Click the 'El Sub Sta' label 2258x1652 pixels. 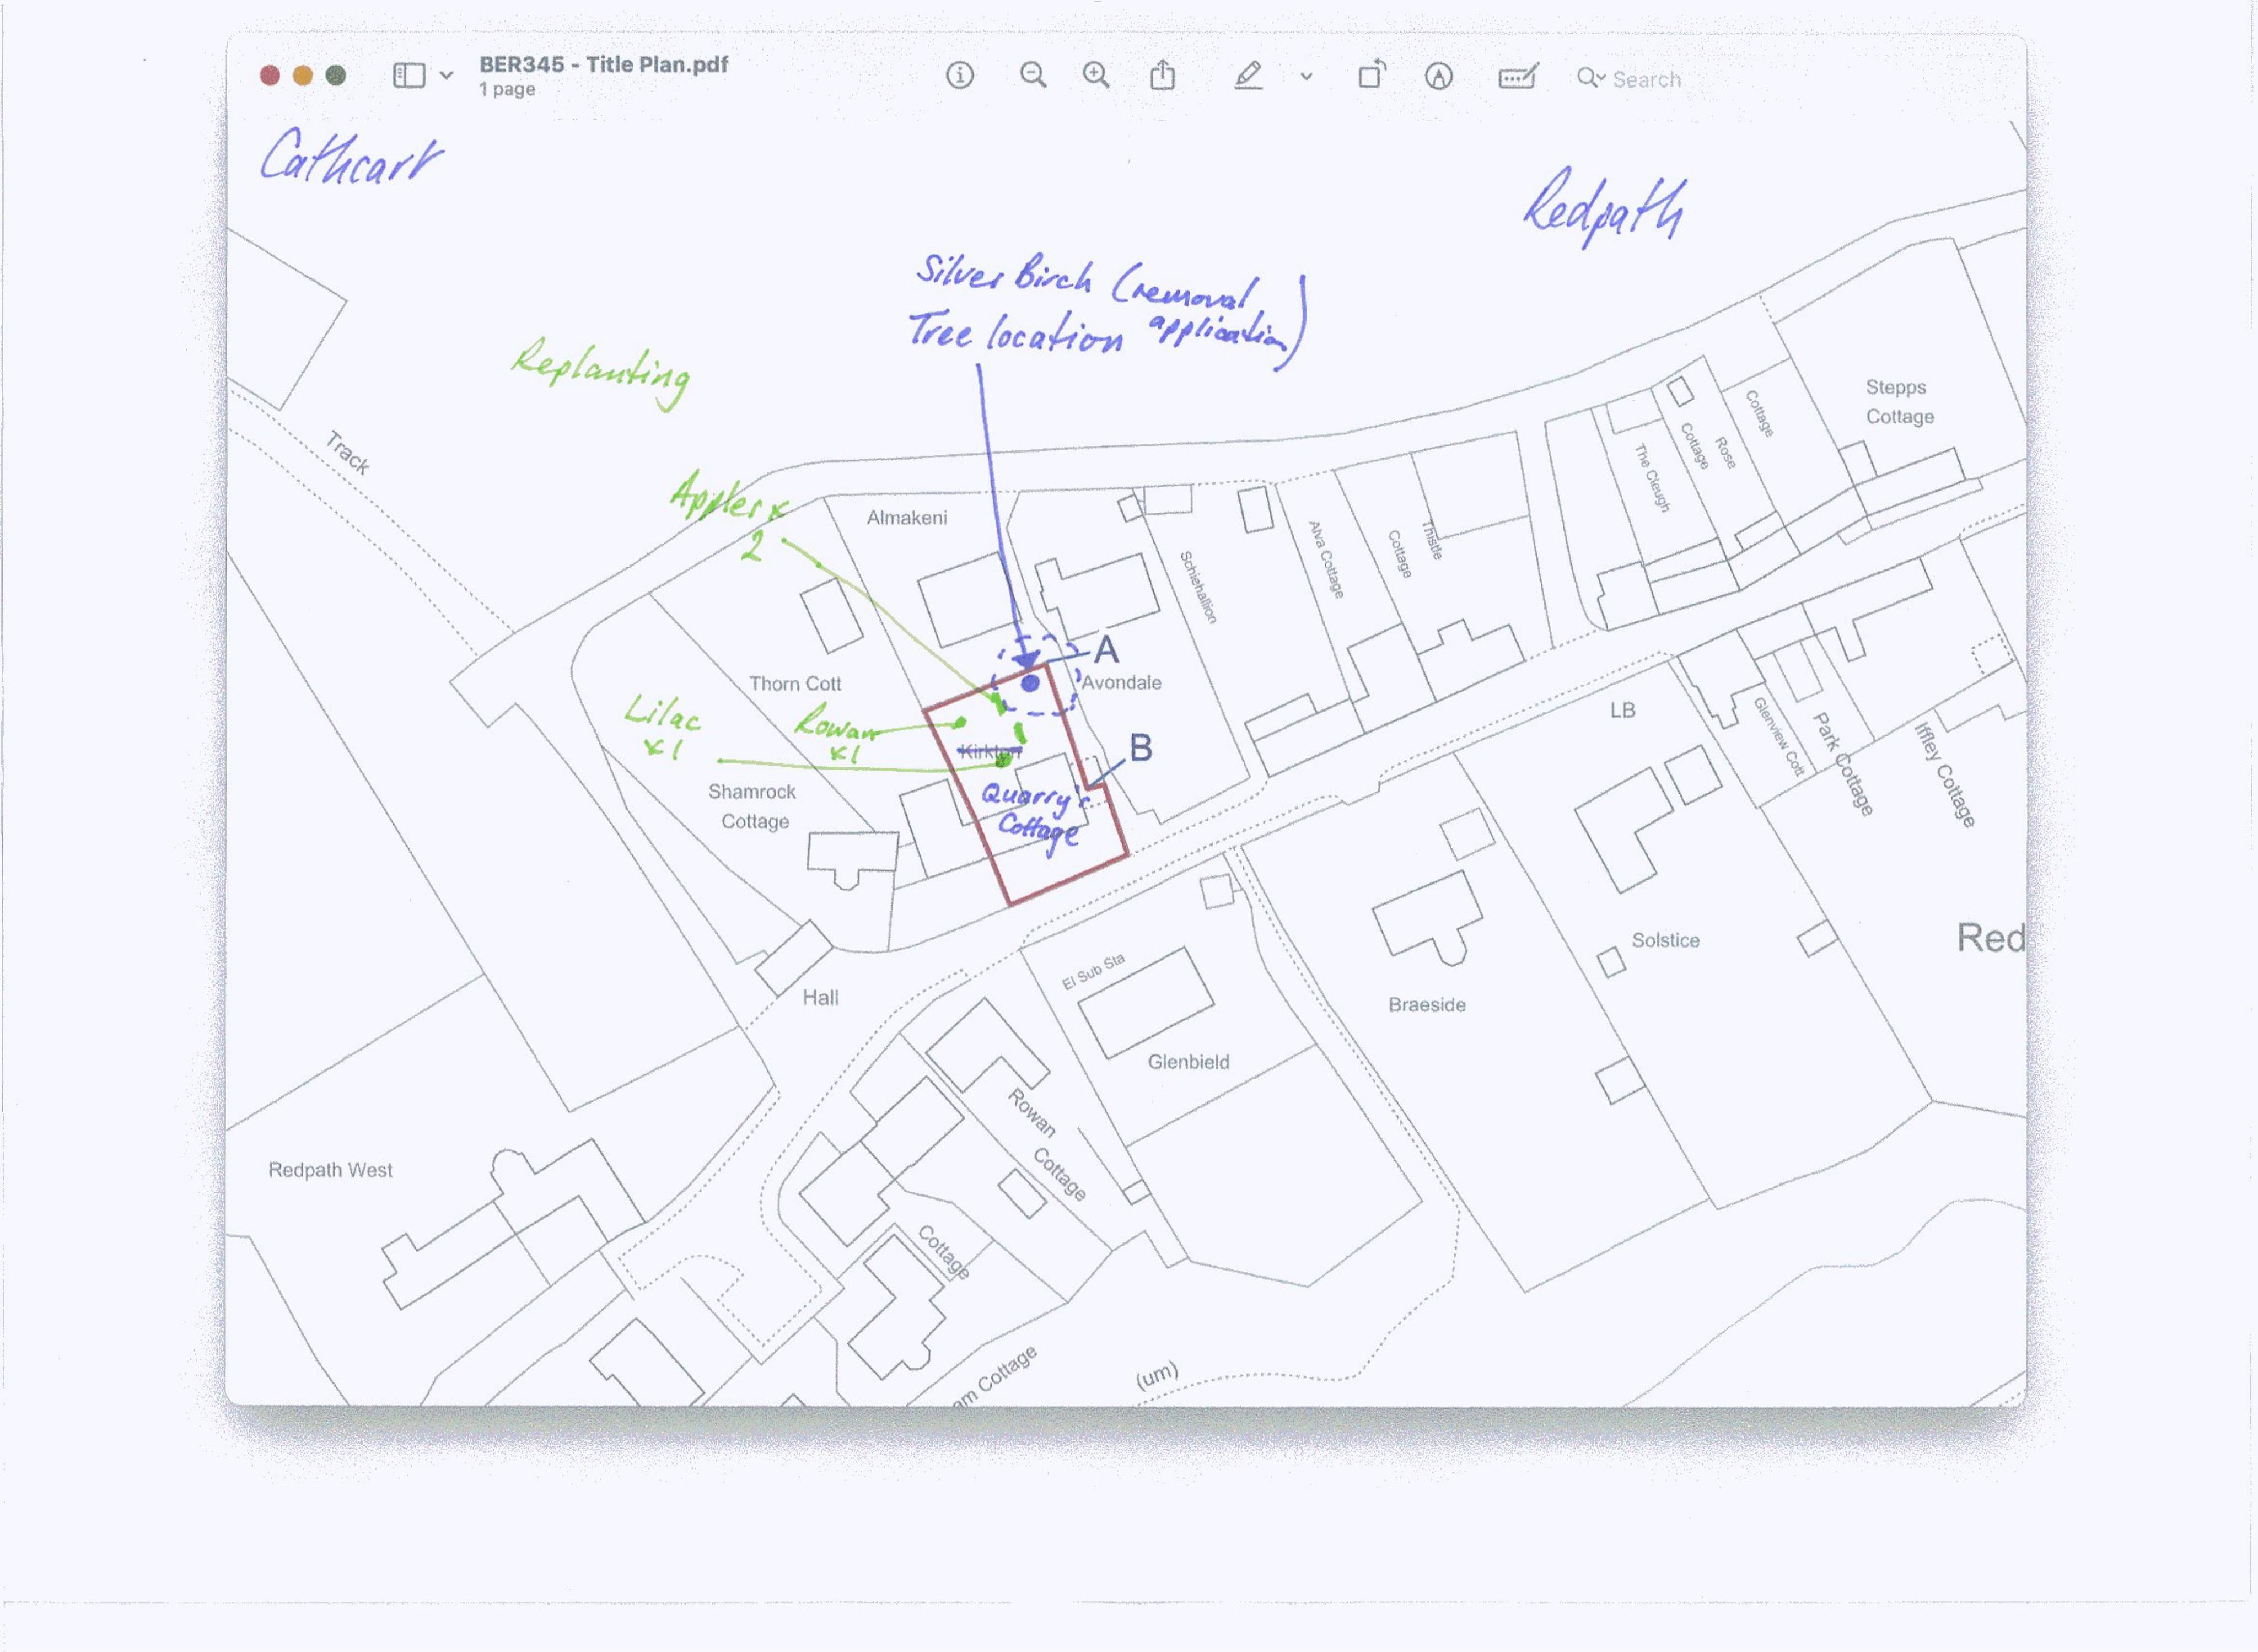pos(1093,972)
